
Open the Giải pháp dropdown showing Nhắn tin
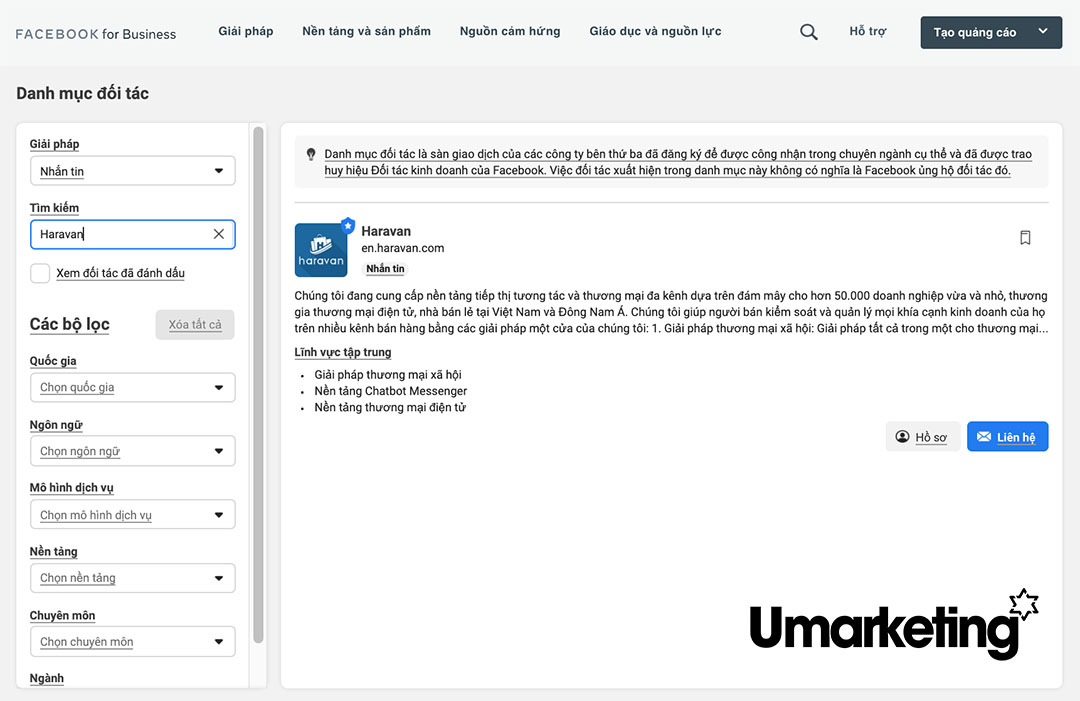tap(132, 171)
